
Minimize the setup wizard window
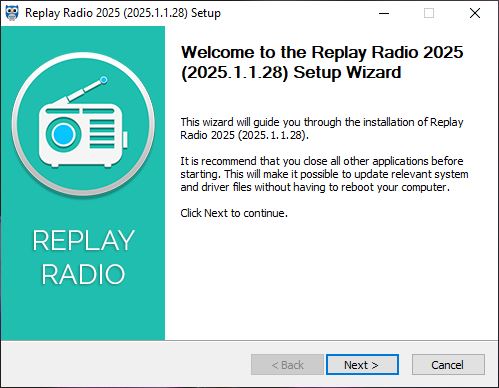(384, 13)
